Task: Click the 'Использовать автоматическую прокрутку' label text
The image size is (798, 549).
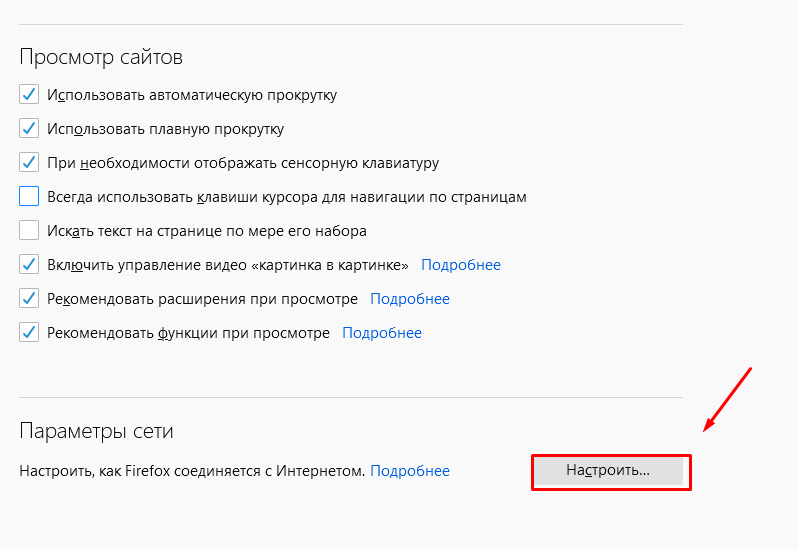Action: [x=192, y=95]
